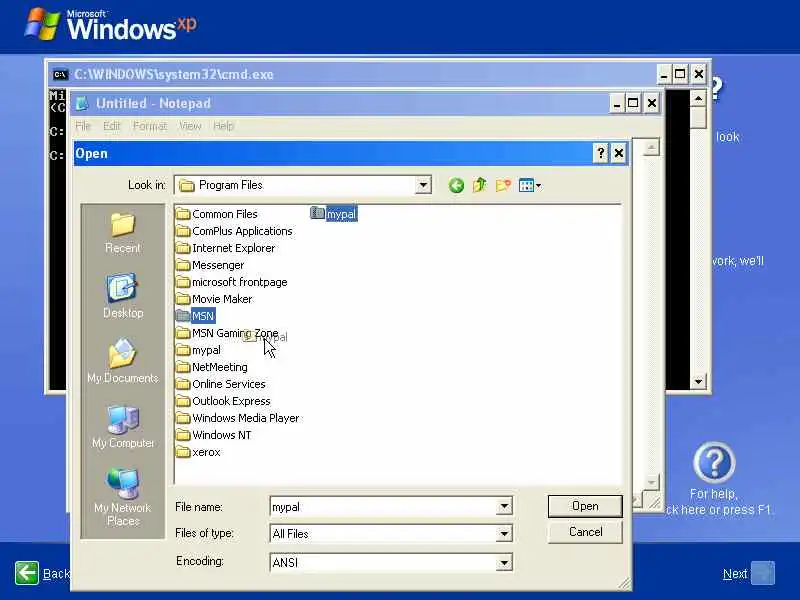Open Notepad Format menu
Viewport: 800px width, 600px height.
coord(149,126)
